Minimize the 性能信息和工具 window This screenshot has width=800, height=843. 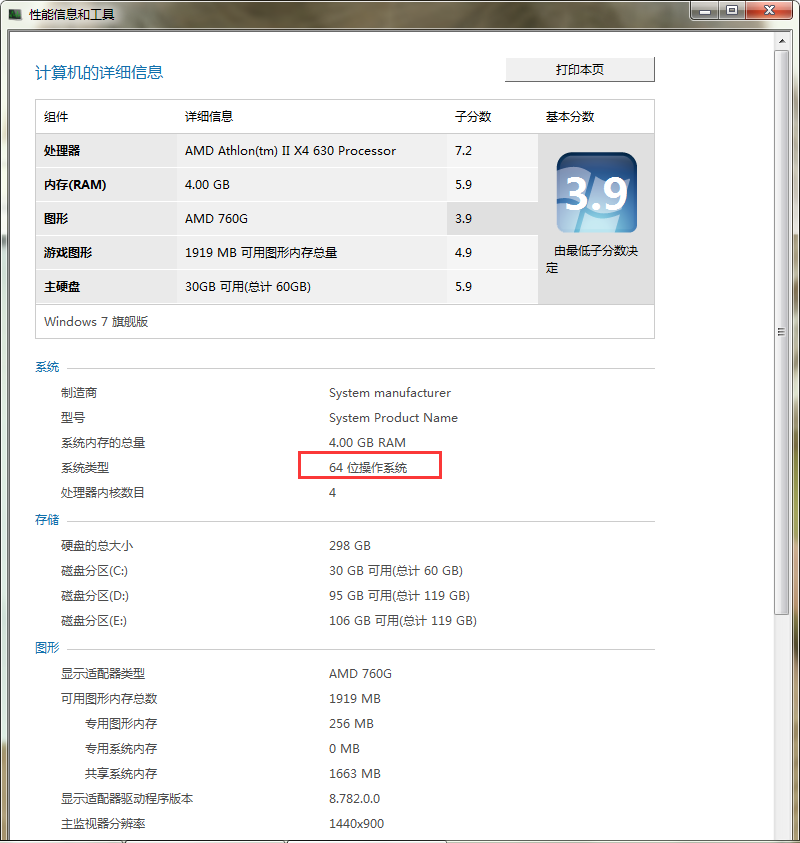tap(705, 11)
